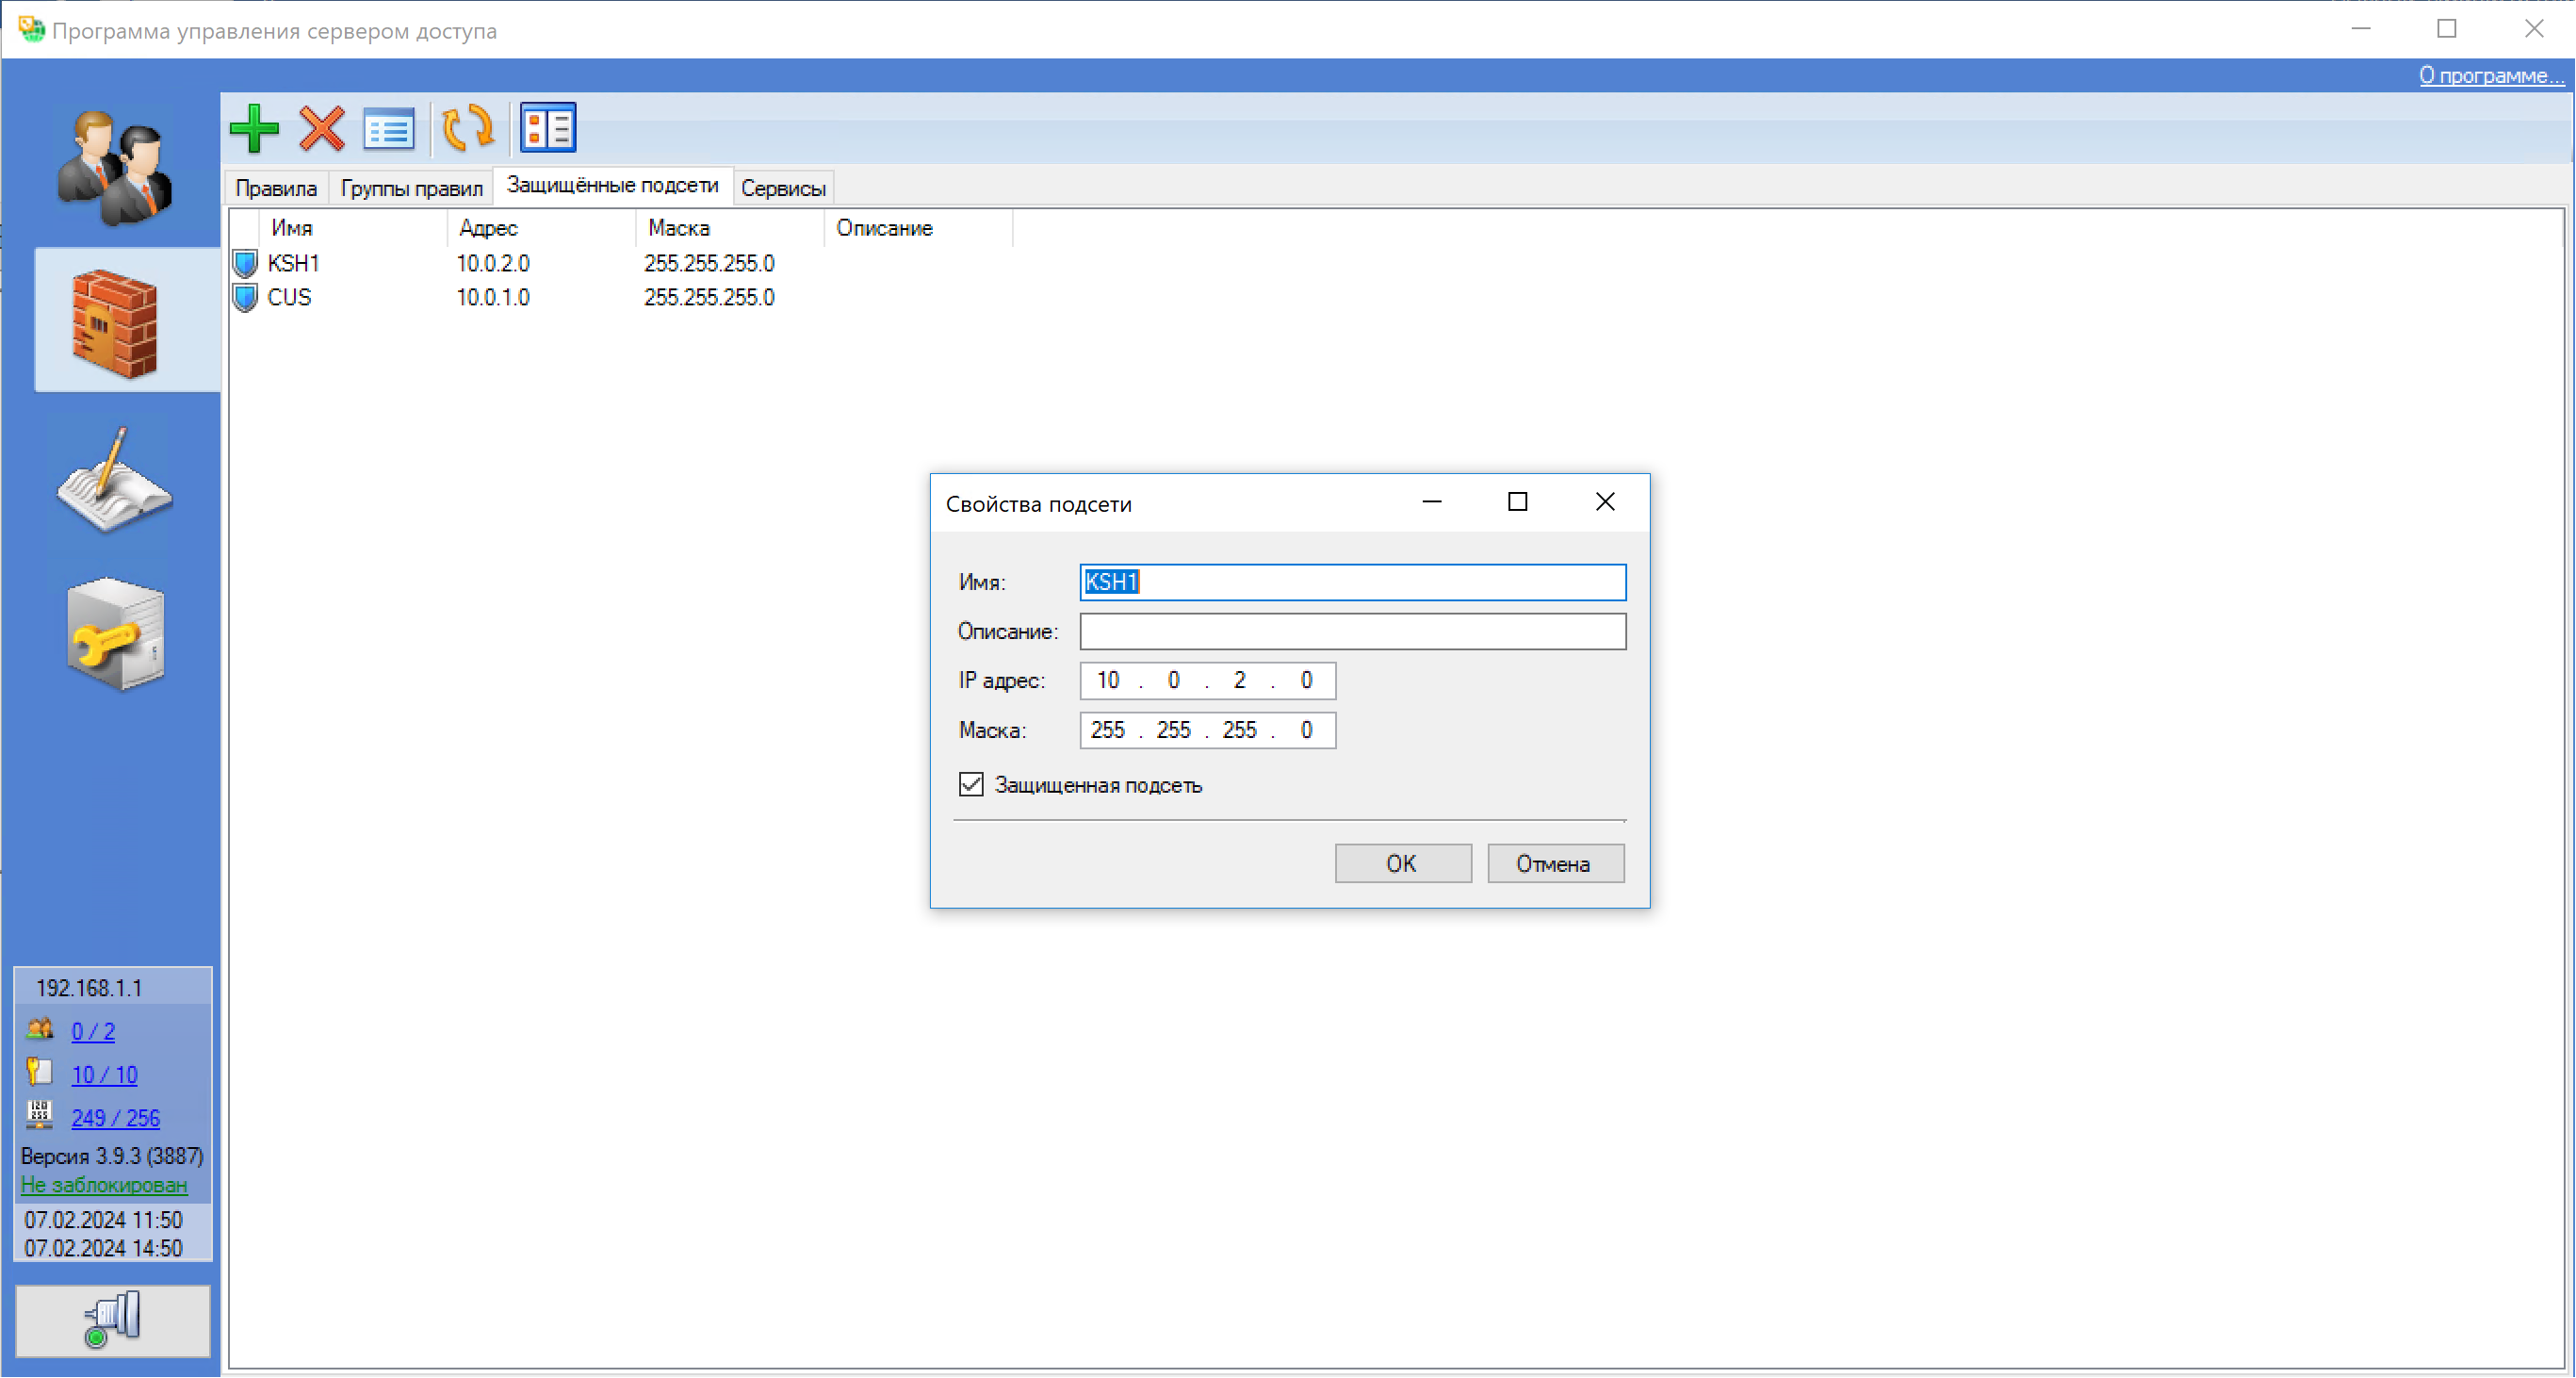Open properties list toolbar icon

[388, 128]
